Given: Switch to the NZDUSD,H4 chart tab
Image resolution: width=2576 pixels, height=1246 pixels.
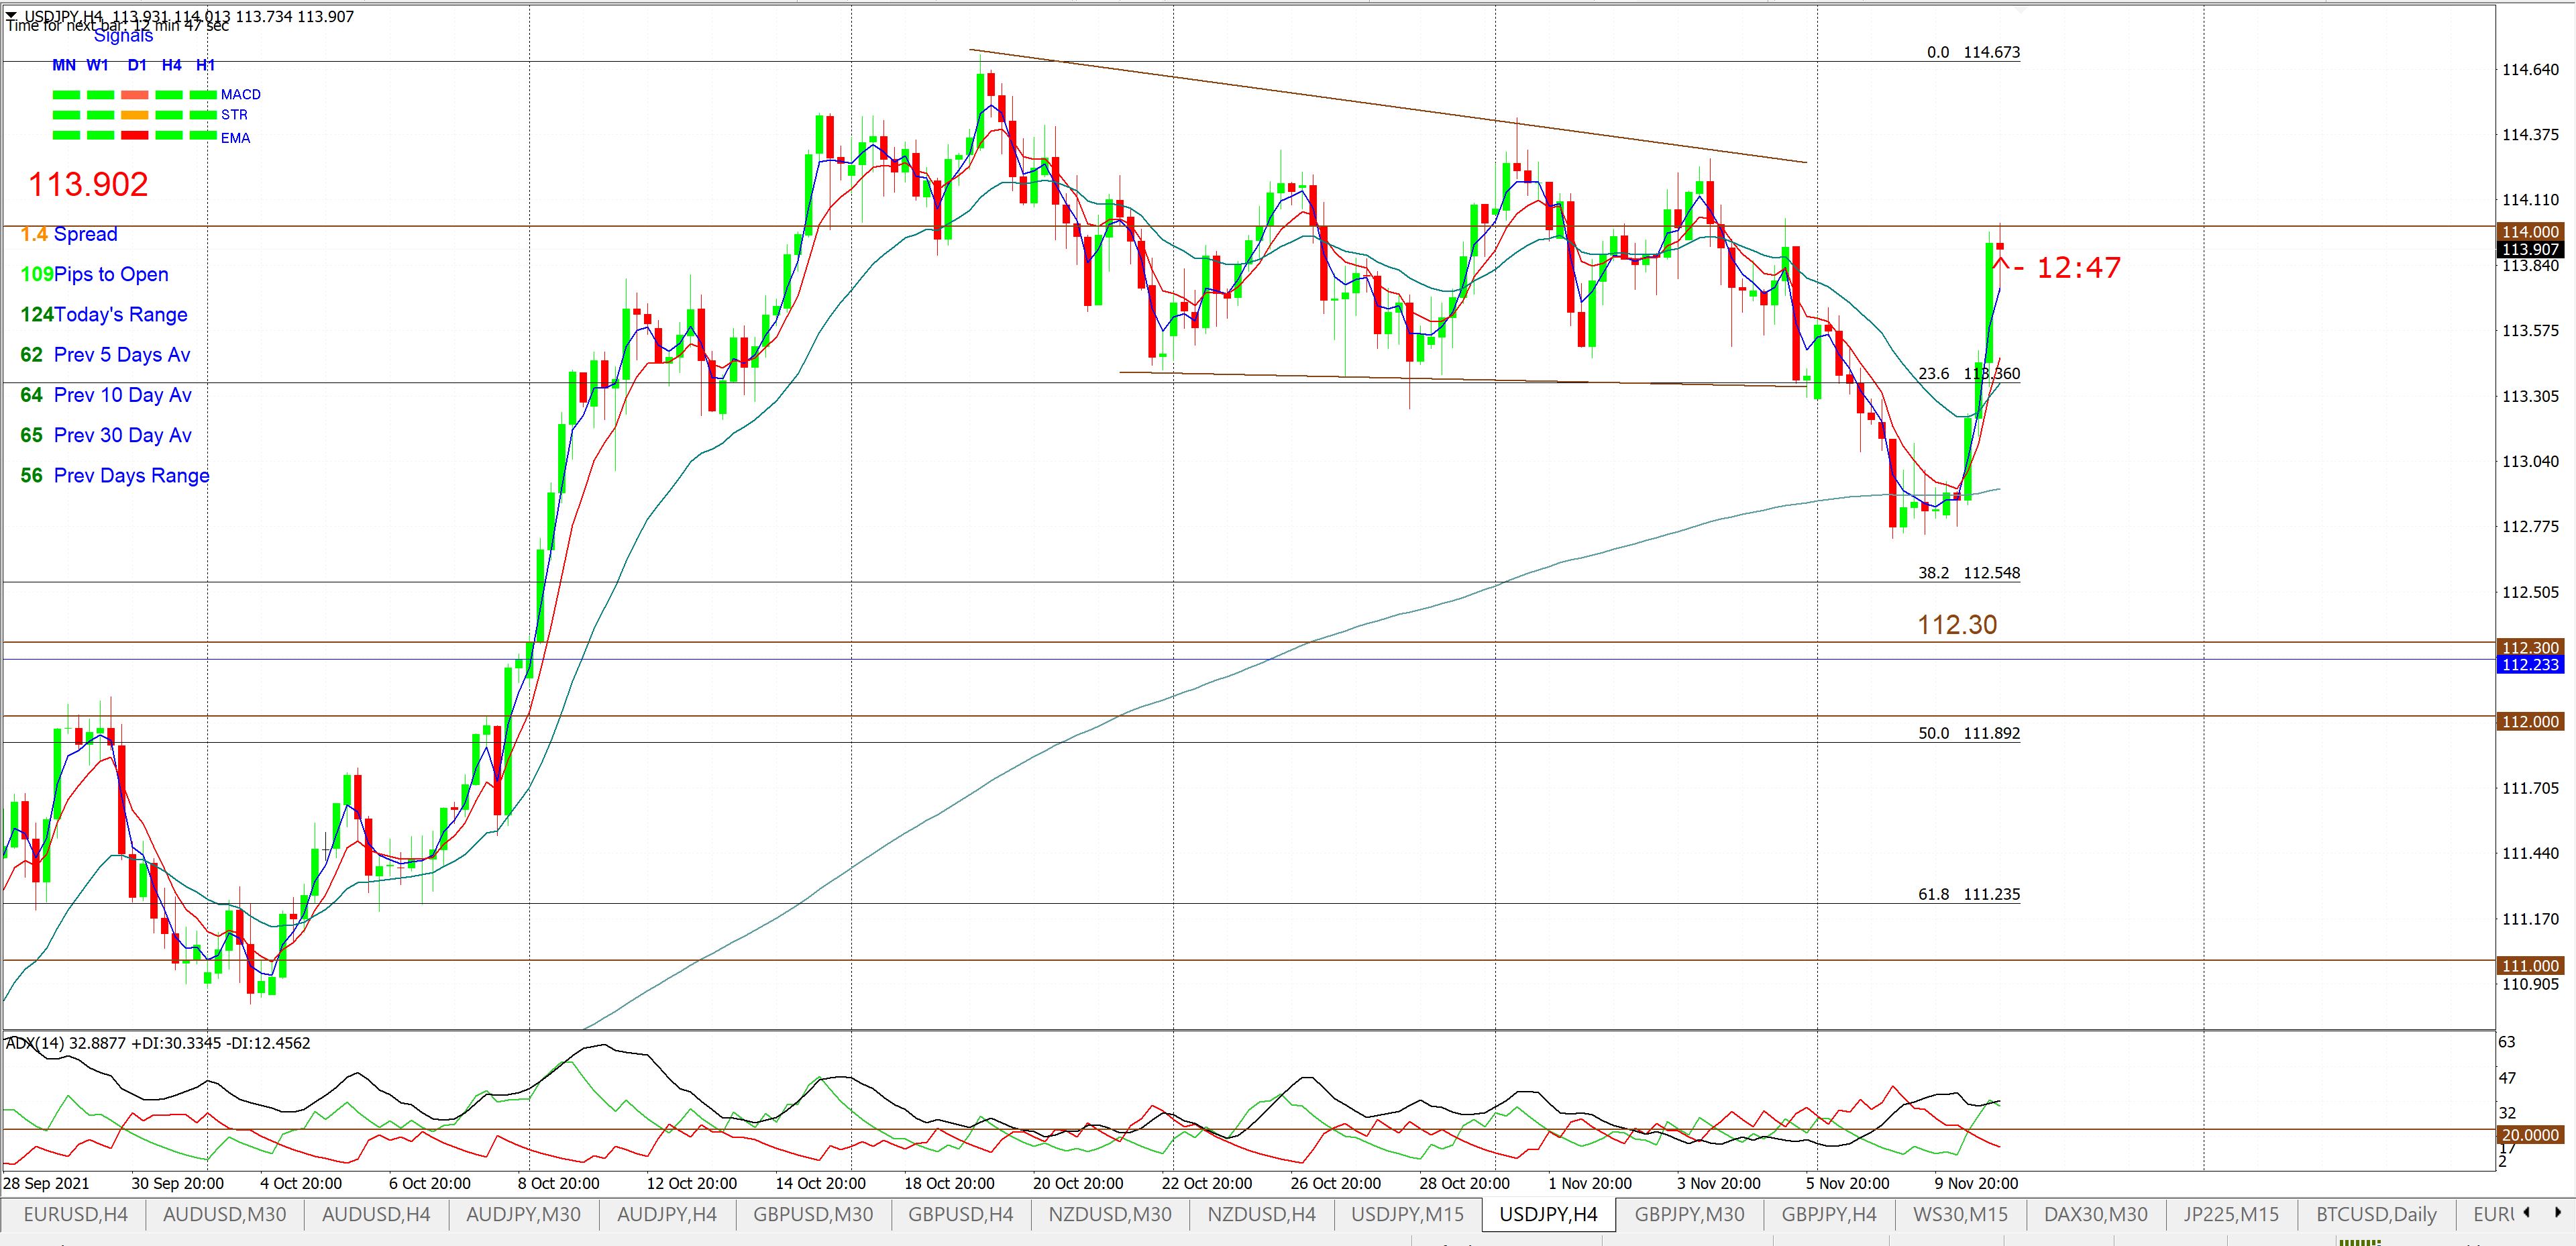Looking at the screenshot, I should (x=1261, y=1214).
